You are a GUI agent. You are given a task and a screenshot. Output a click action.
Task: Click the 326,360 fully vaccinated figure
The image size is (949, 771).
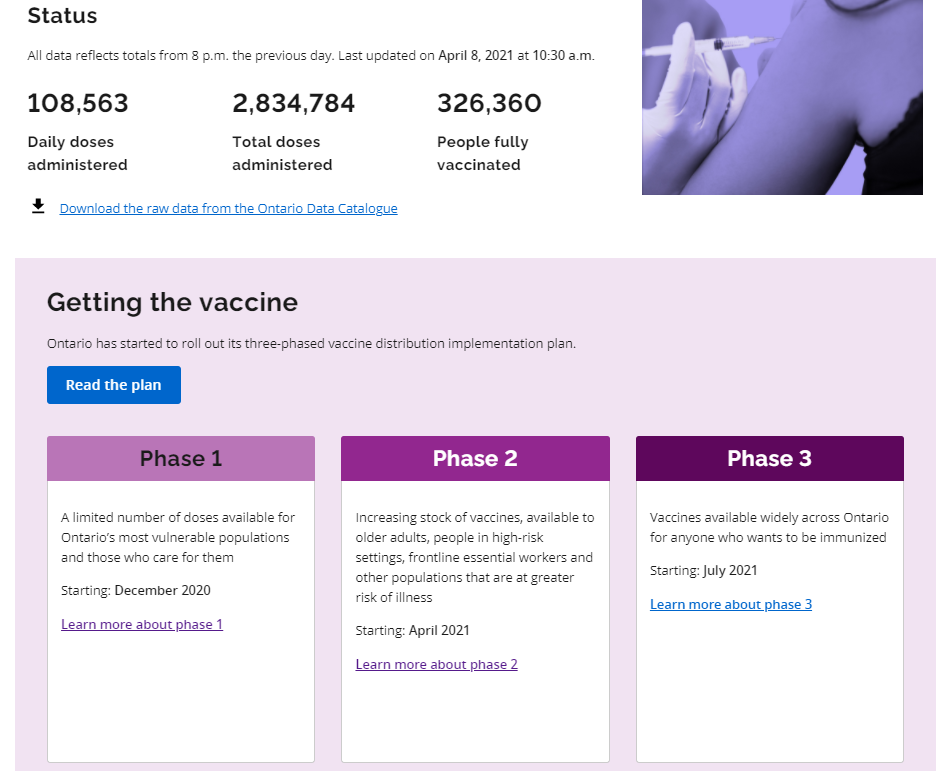point(489,104)
